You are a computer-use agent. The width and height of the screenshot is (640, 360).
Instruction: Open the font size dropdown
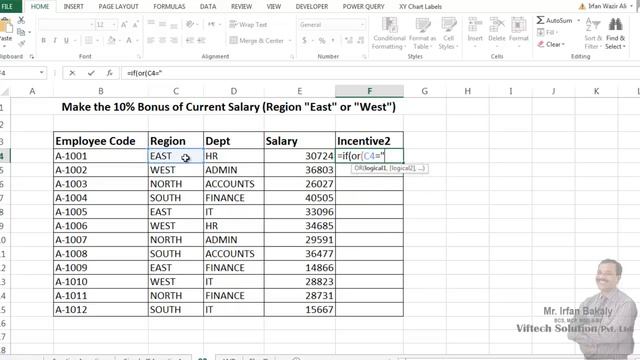[114, 25]
